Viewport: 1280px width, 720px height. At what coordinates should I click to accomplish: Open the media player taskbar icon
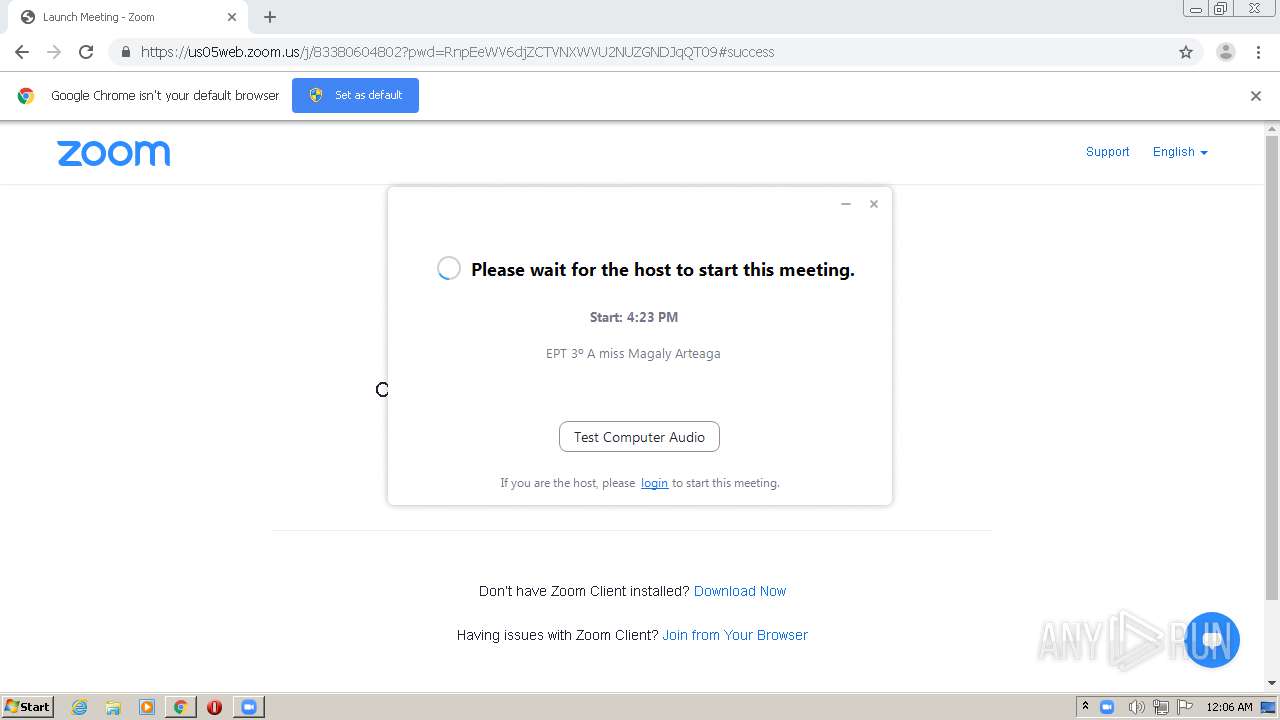(x=147, y=707)
